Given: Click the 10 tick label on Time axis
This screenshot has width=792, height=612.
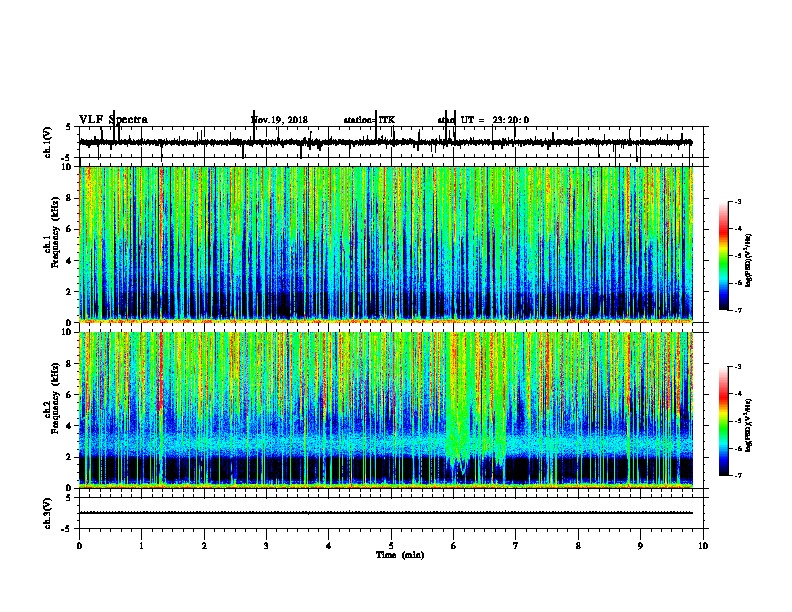Looking at the screenshot, I should pyautogui.click(x=703, y=546).
